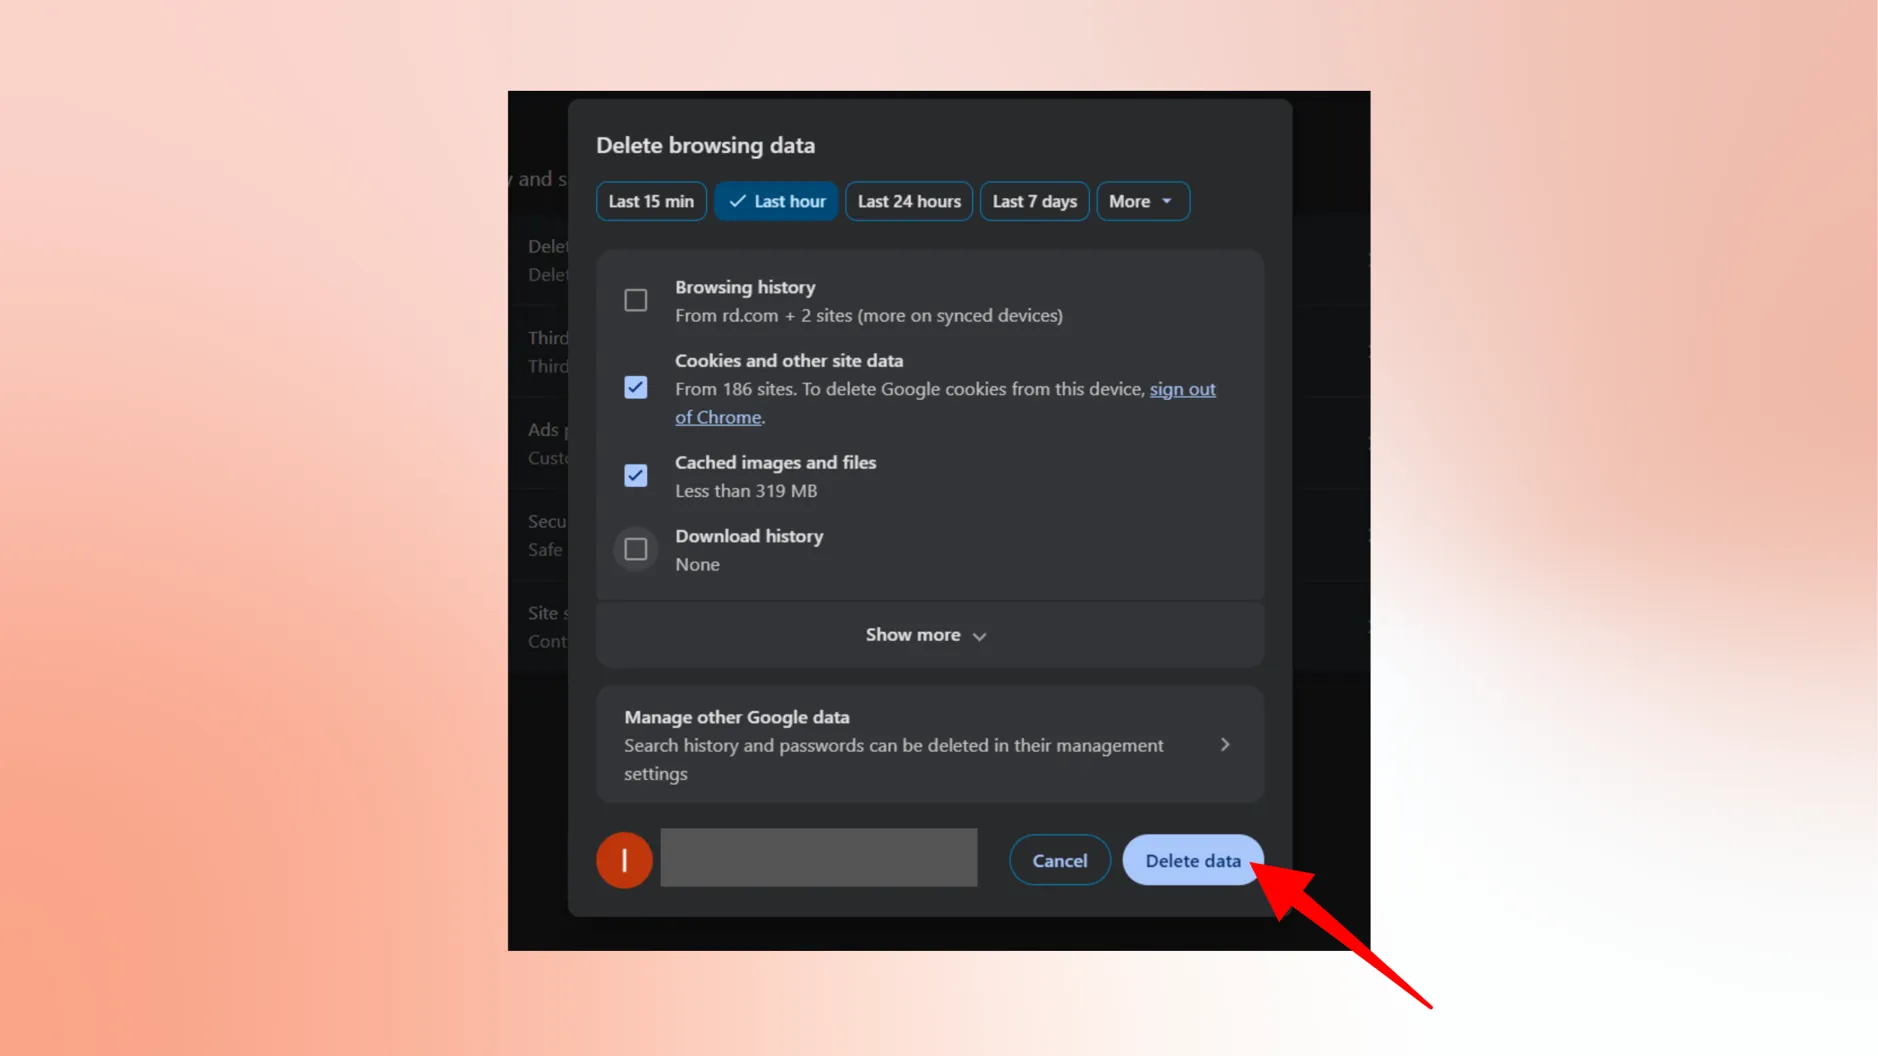Uncheck Cached images and files
The height and width of the screenshot is (1056, 1878).
pos(636,475)
